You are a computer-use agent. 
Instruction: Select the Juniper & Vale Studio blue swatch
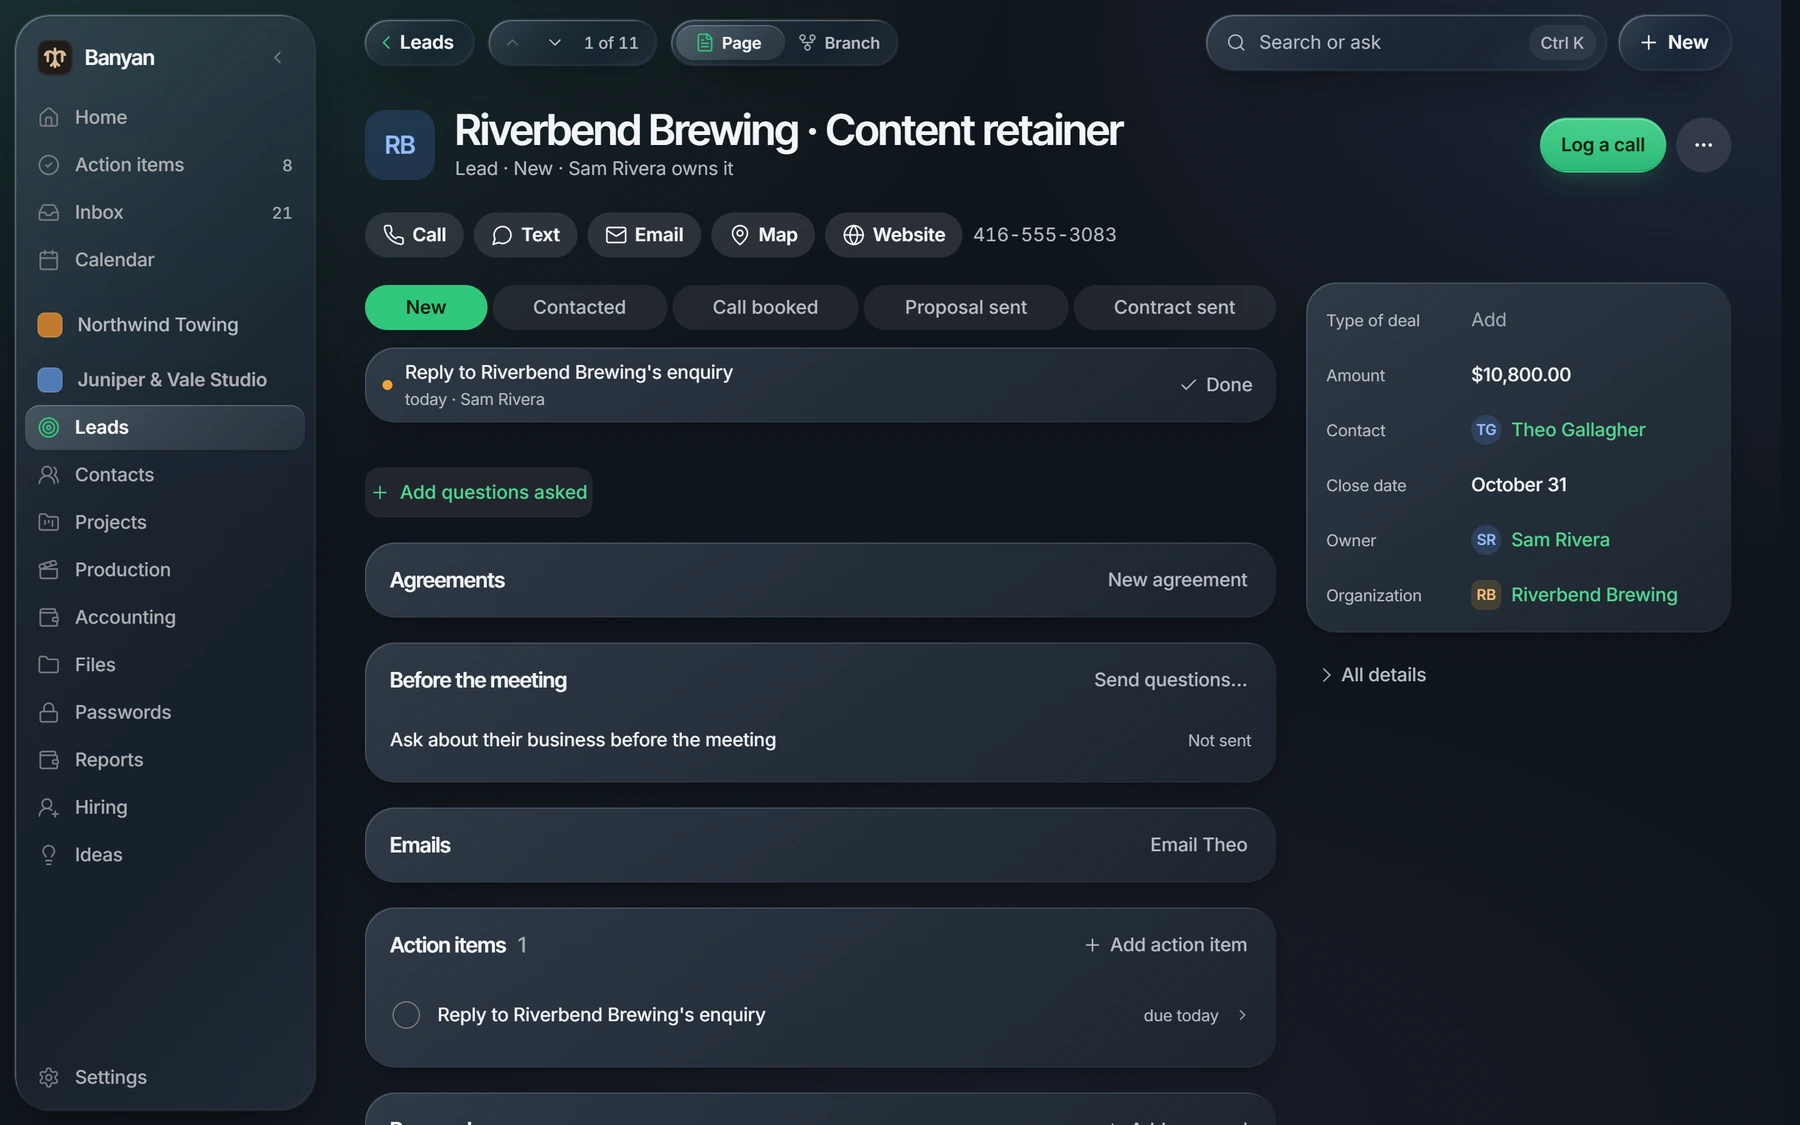[50, 380]
